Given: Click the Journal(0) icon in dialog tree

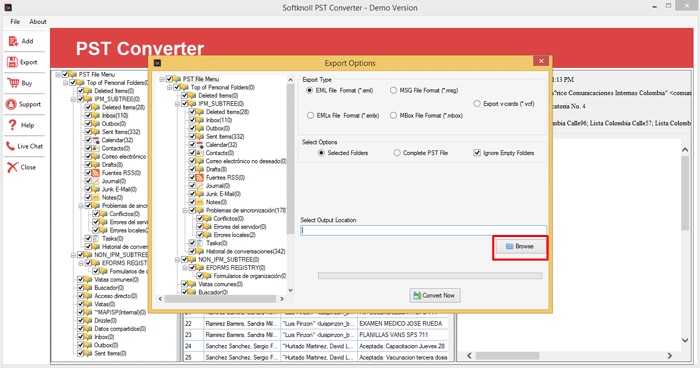Looking at the screenshot, I should [200, 186].
